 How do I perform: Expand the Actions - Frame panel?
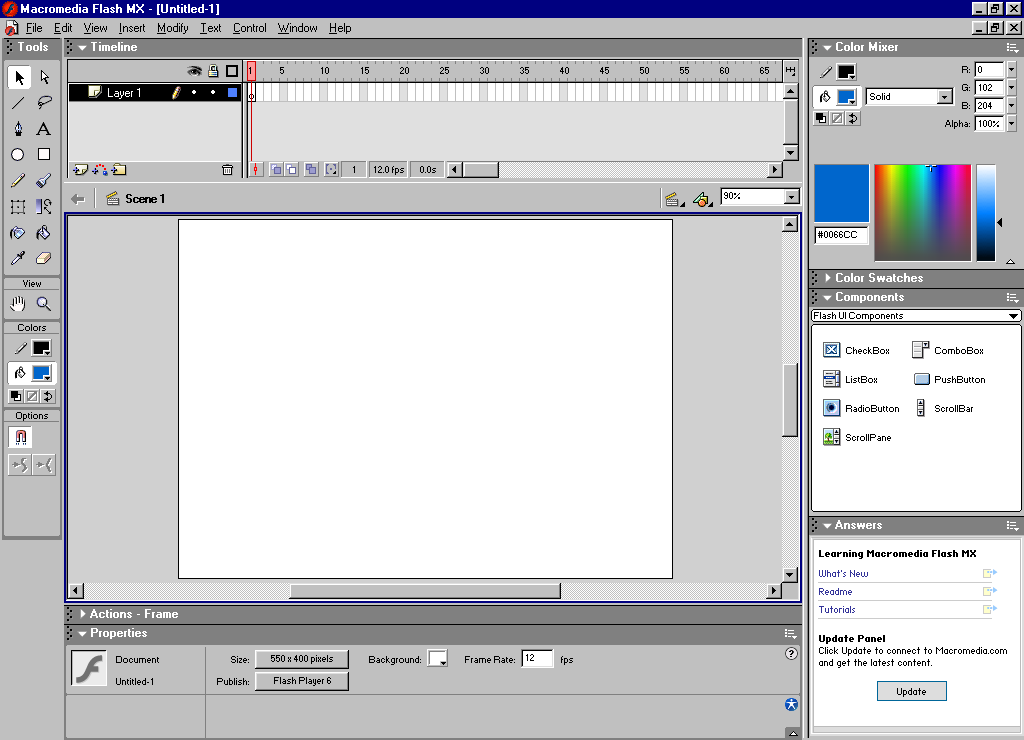click(83, 614)
